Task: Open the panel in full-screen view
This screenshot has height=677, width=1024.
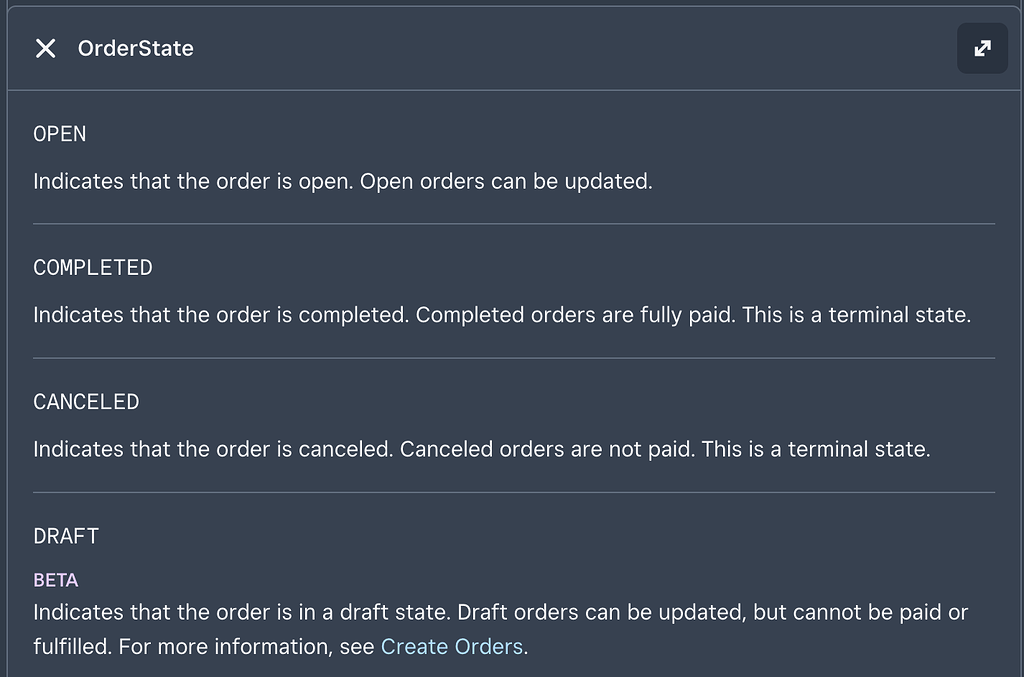Action: click(981, 47)
